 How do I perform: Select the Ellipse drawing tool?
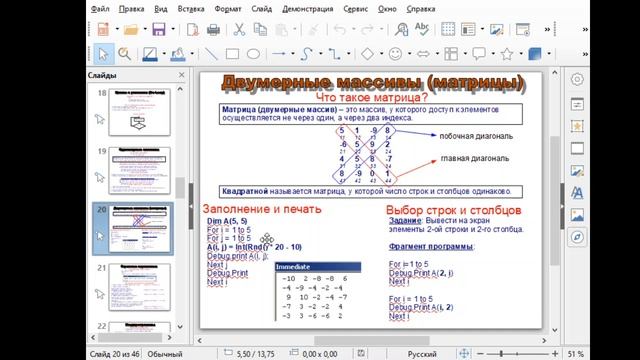pyautogui.click(x=253, y=54)
